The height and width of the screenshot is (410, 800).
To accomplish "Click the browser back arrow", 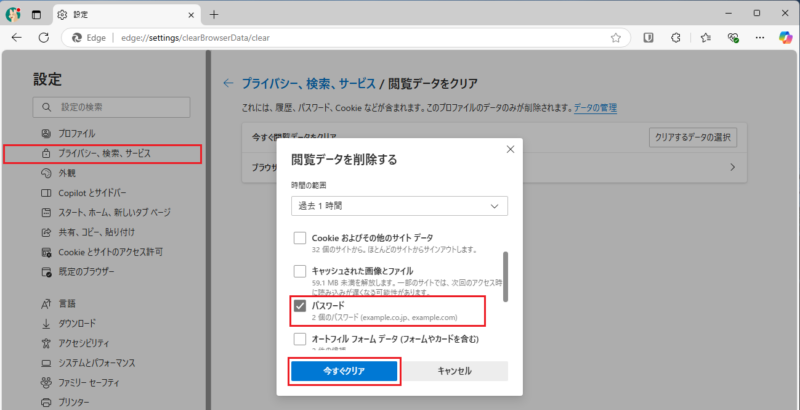I will click(x=17, y=38).
